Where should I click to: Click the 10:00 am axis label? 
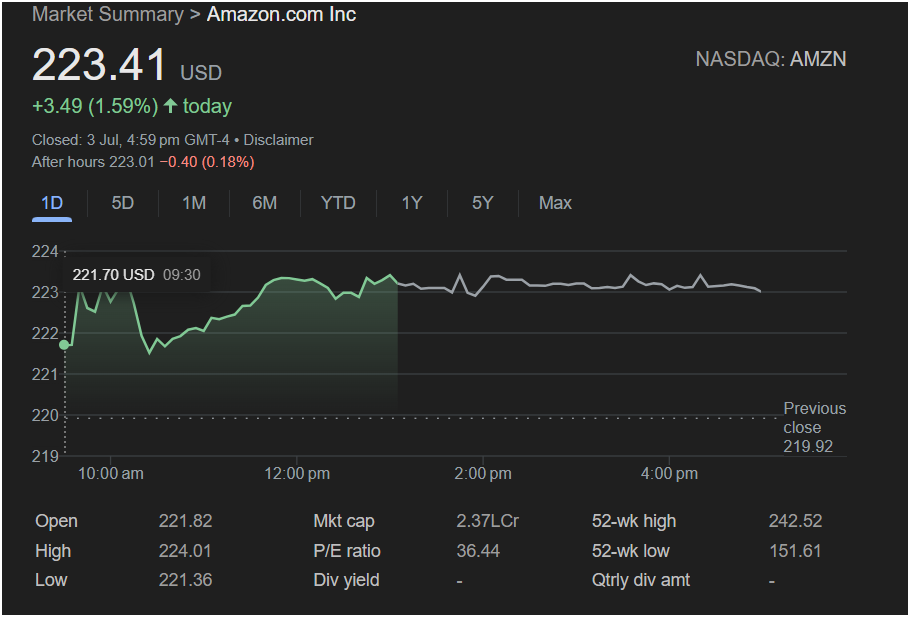111,474
